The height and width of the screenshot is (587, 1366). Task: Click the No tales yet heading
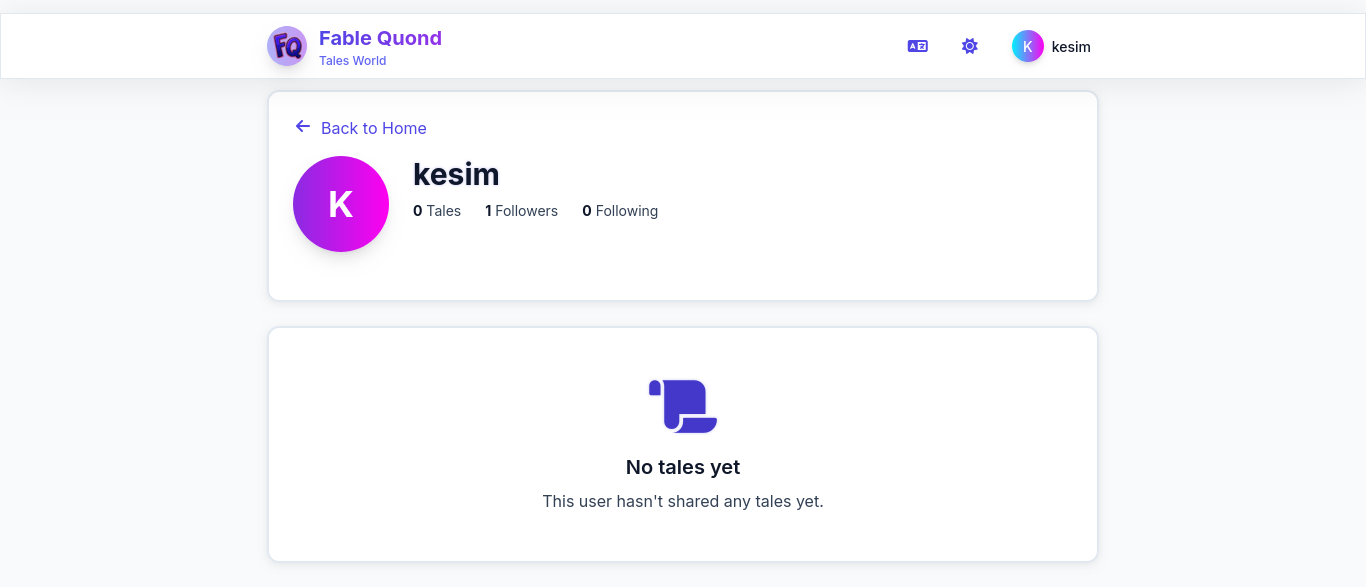coord(683,467)
